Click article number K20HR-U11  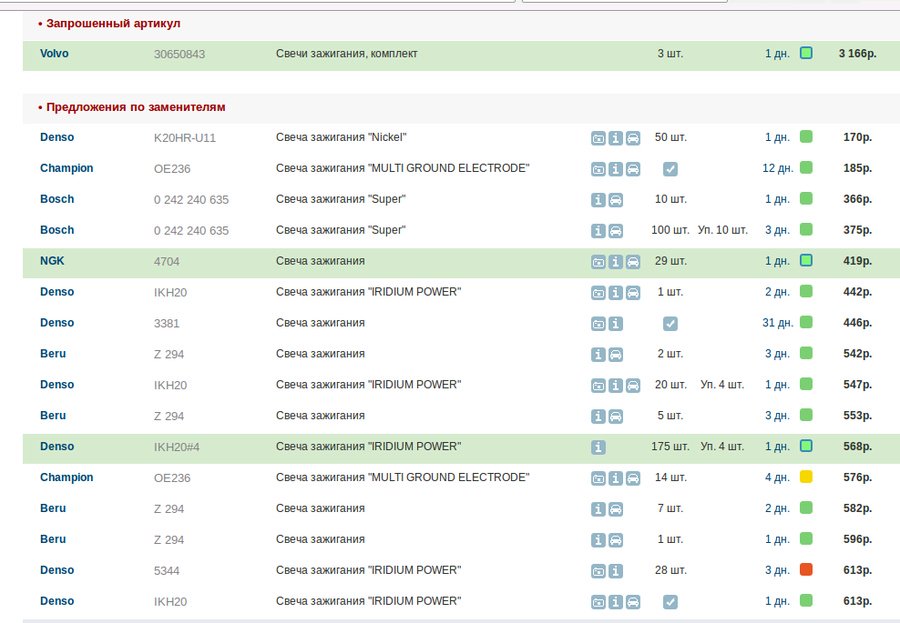(185, 138)
